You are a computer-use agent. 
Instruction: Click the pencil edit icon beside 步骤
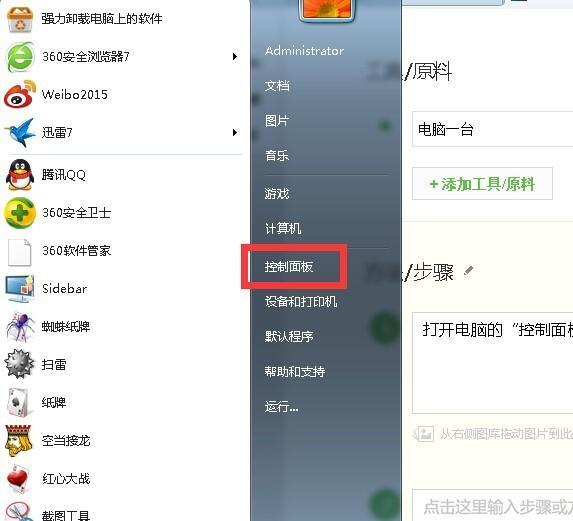coord(468,271)
